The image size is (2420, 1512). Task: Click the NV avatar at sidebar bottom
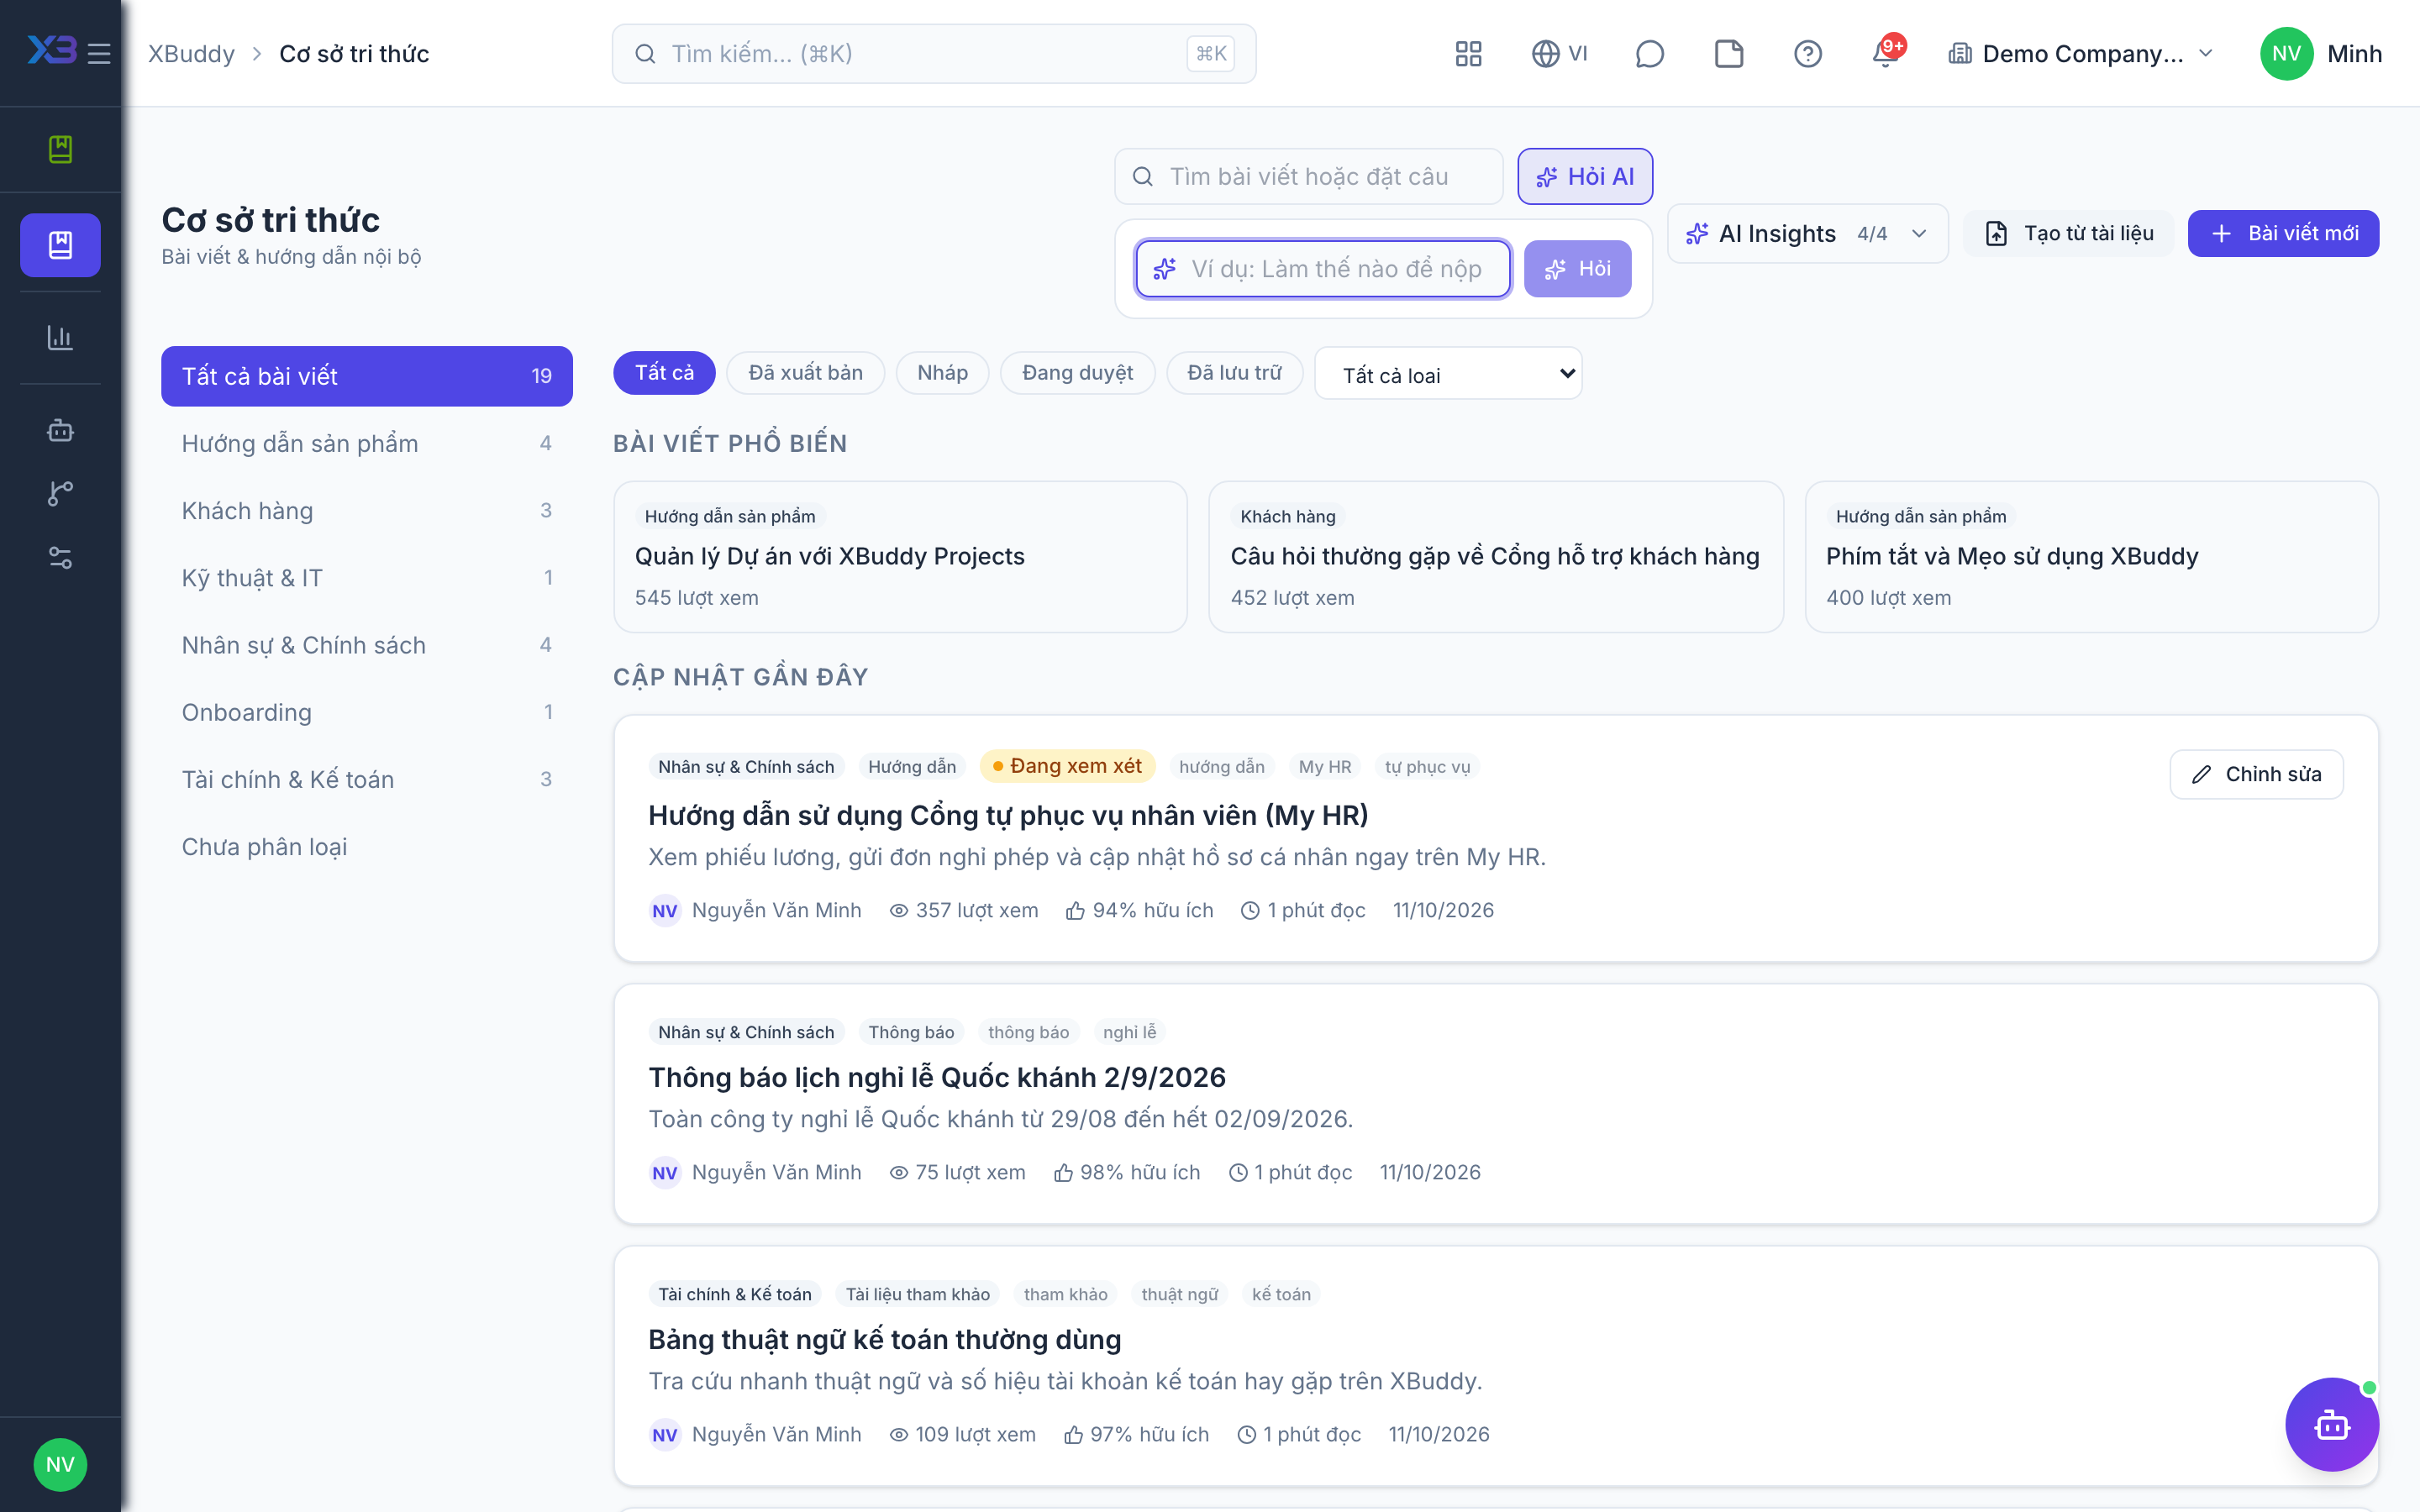[60, 1464]
